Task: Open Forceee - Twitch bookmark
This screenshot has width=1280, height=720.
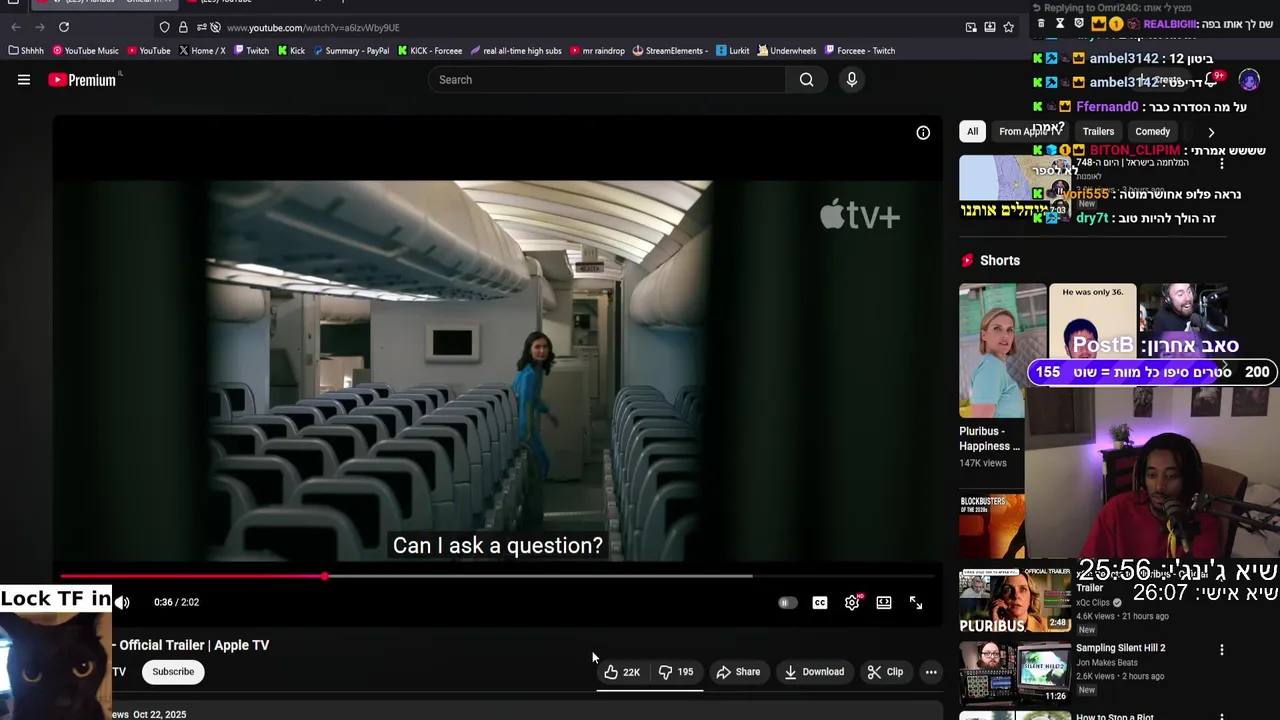Action: tap(860, 51)
